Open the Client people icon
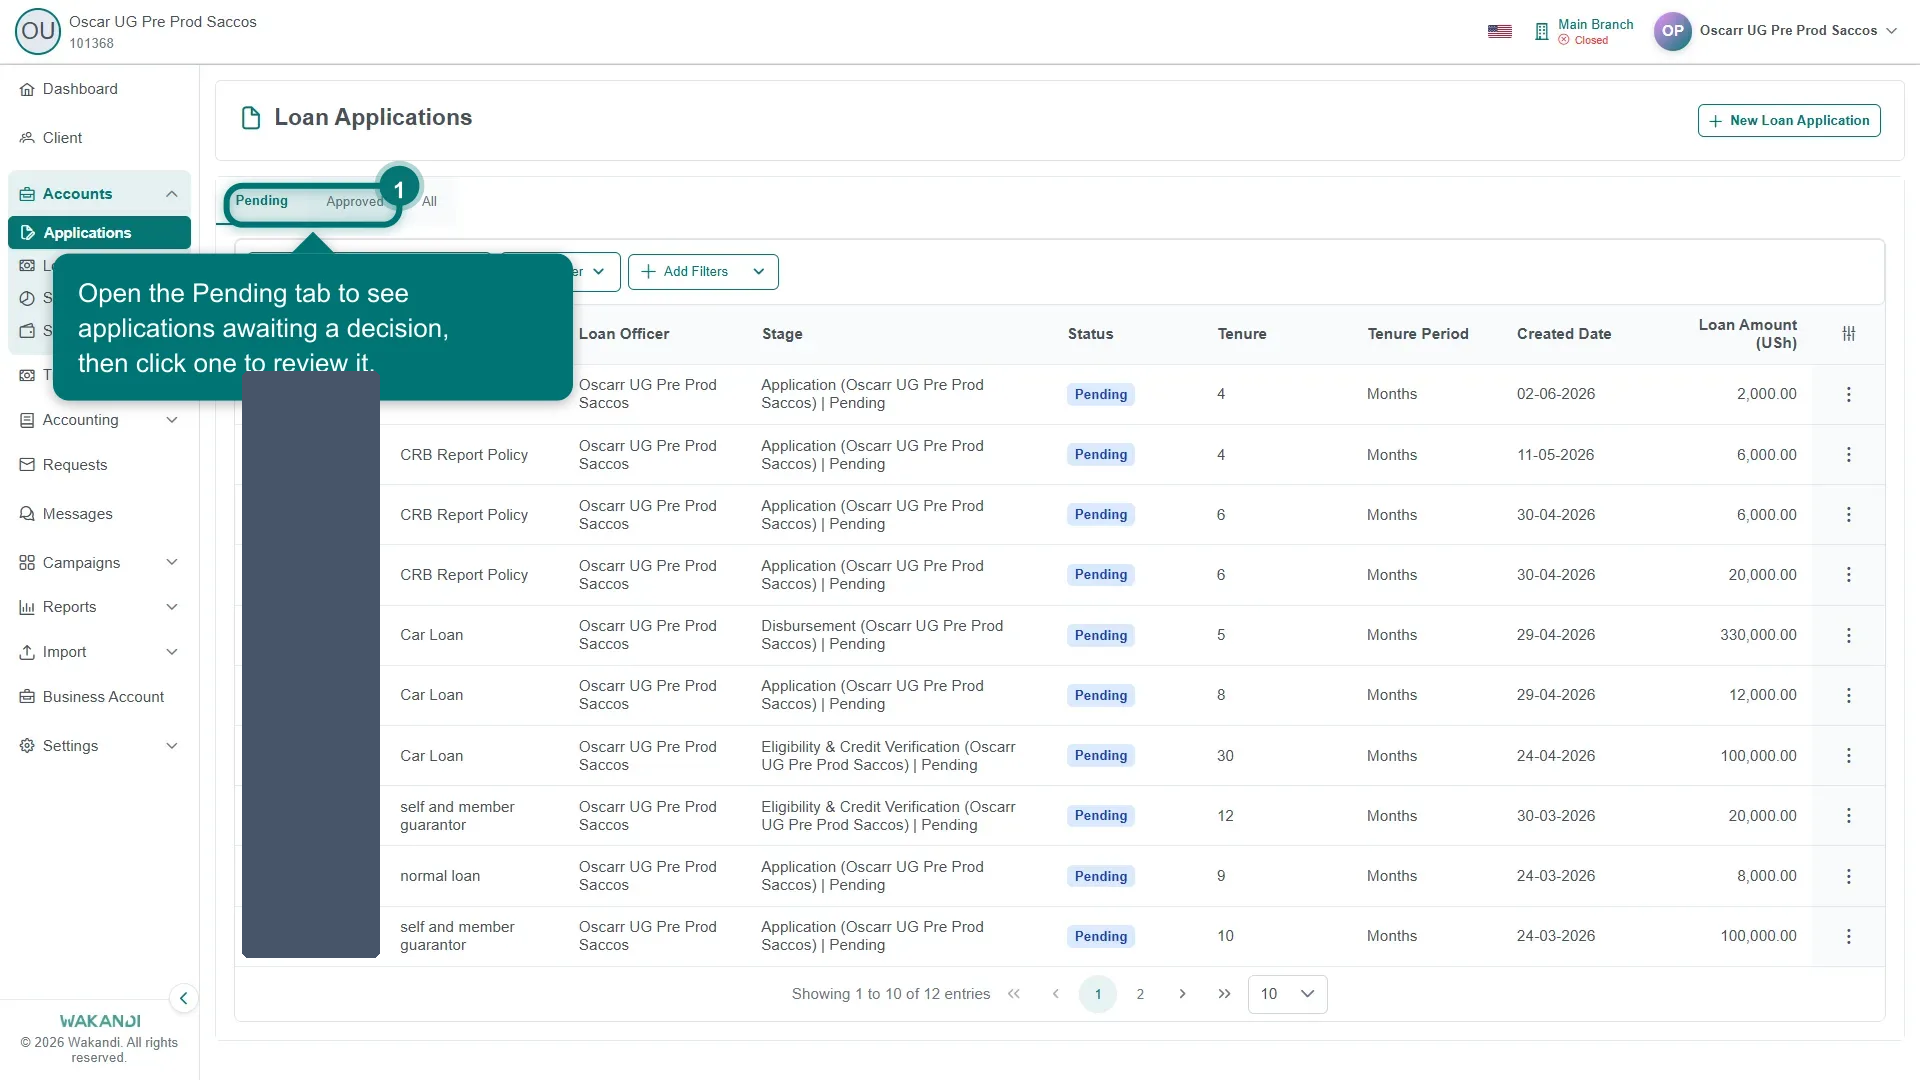This screenshot has height=1080, width=1920. (27, 138)
